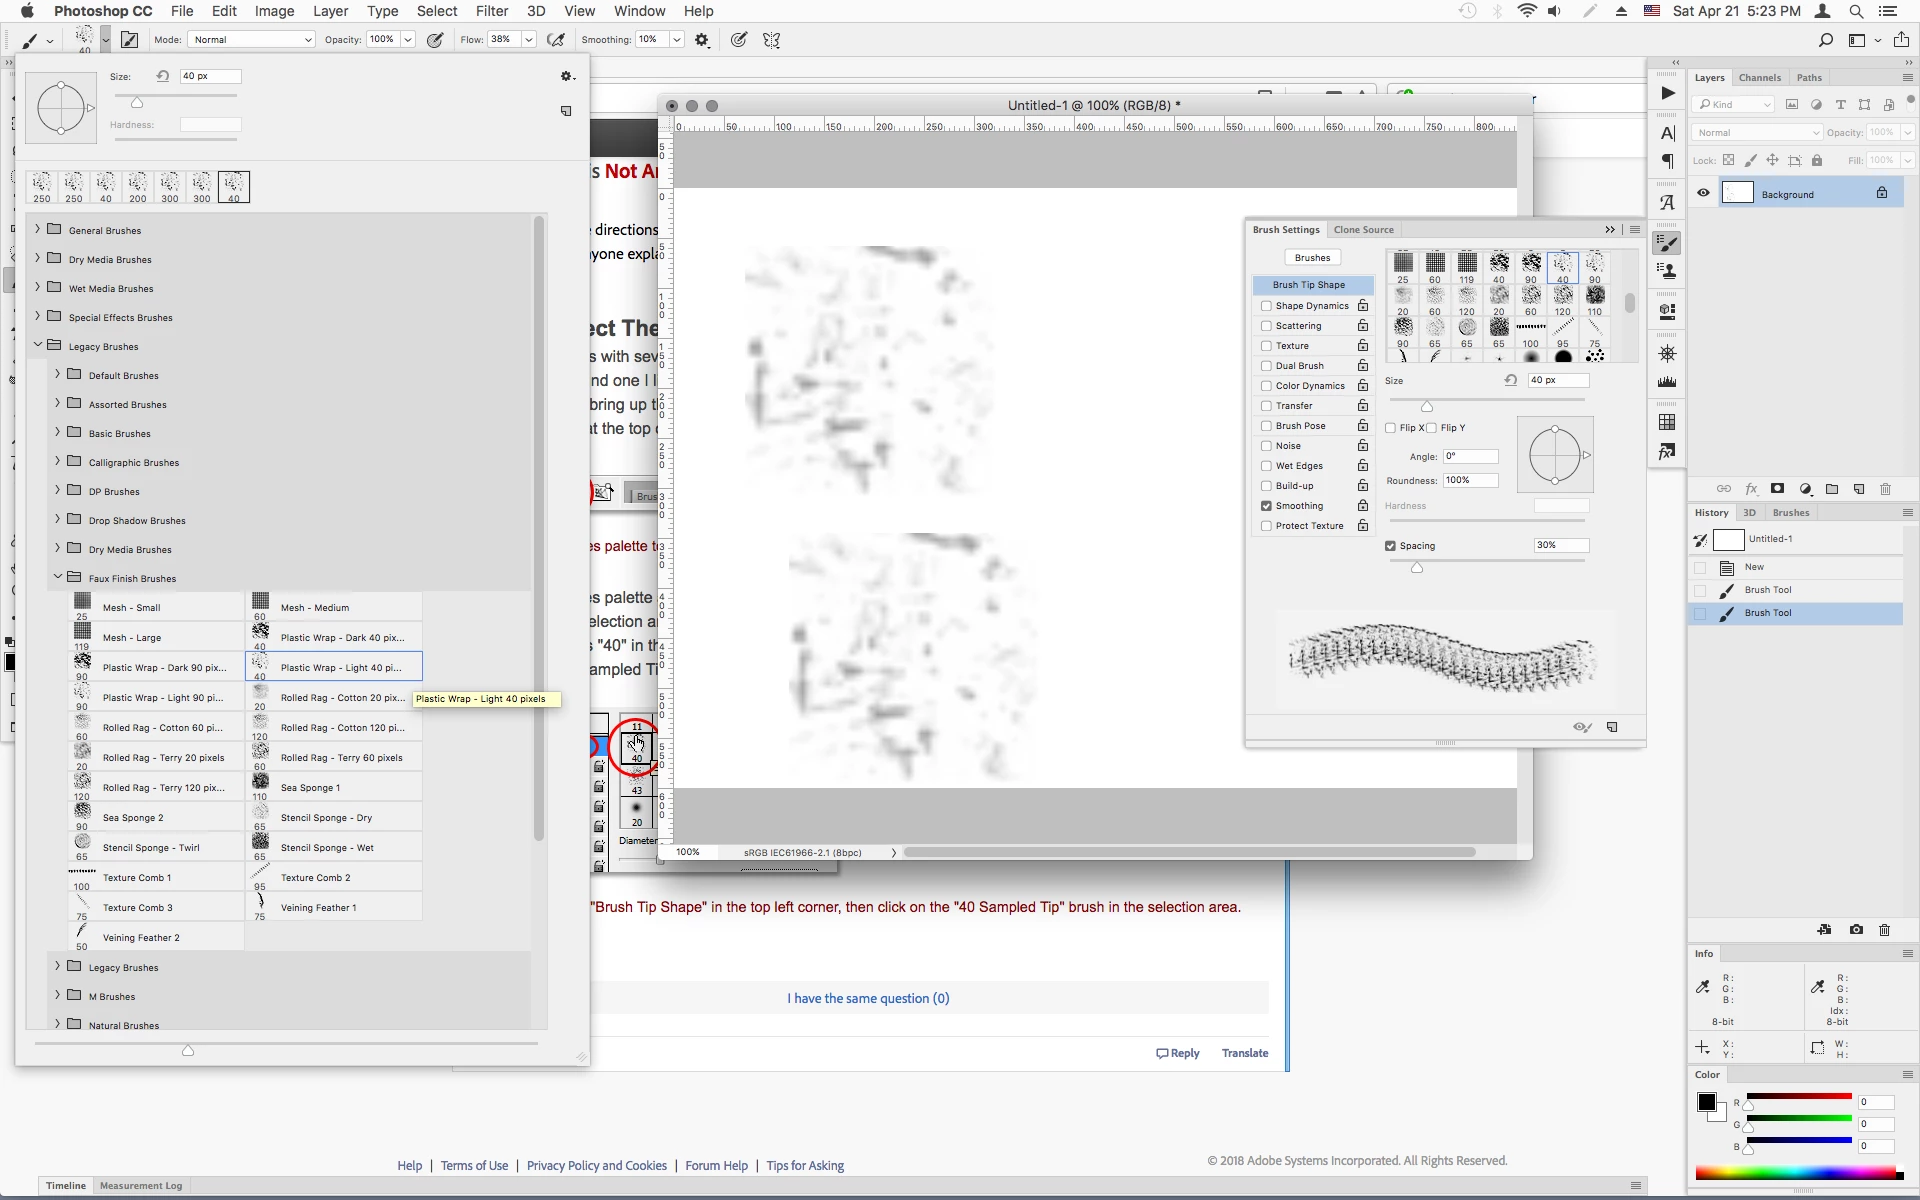This screenshot has height=1200, width=1920.
Task: Click the symmetry paint butterfly icon
Action: click(x=771, y=40)
